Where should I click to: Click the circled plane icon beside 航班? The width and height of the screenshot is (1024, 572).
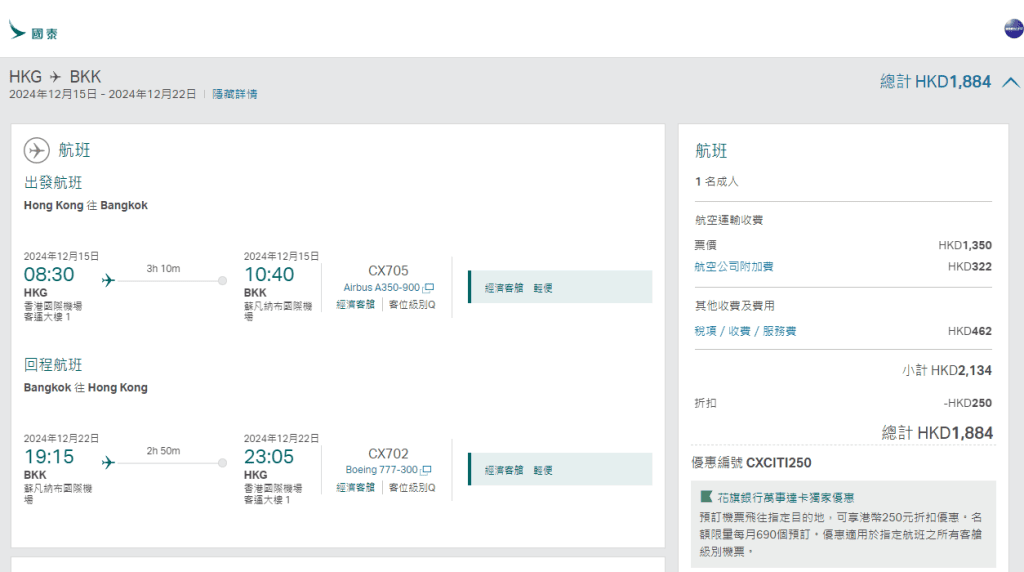[x=37, y=150]
